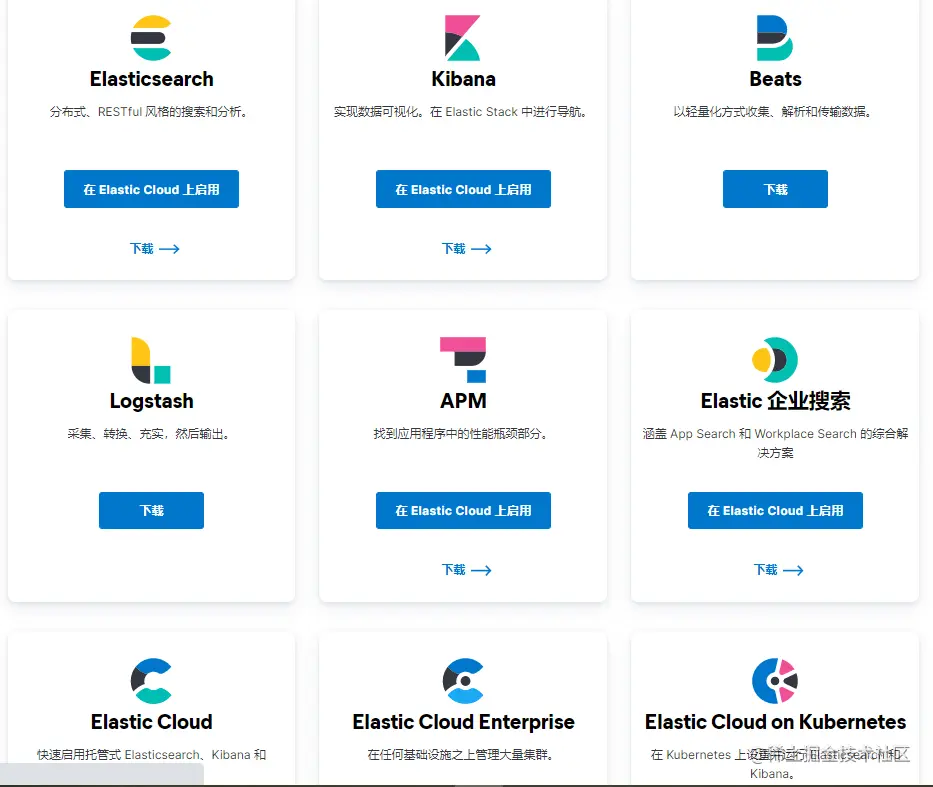Click the Elastic Cloud logo icon
933x787 pixels.
[151, 681]
